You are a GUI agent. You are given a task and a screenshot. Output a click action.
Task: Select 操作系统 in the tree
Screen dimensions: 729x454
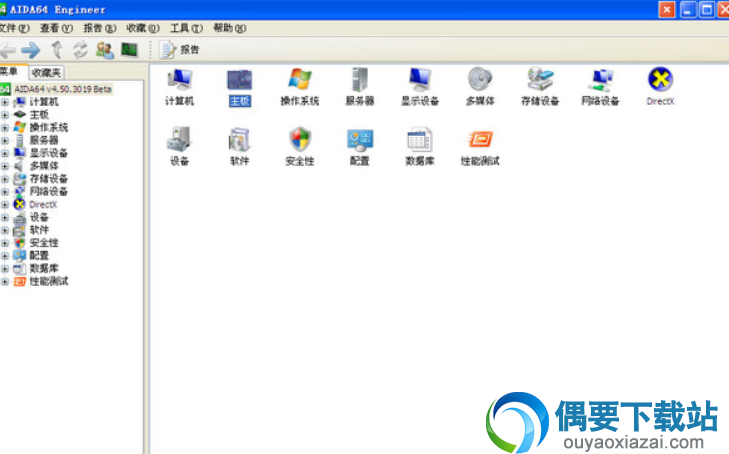tap(49, 127)
